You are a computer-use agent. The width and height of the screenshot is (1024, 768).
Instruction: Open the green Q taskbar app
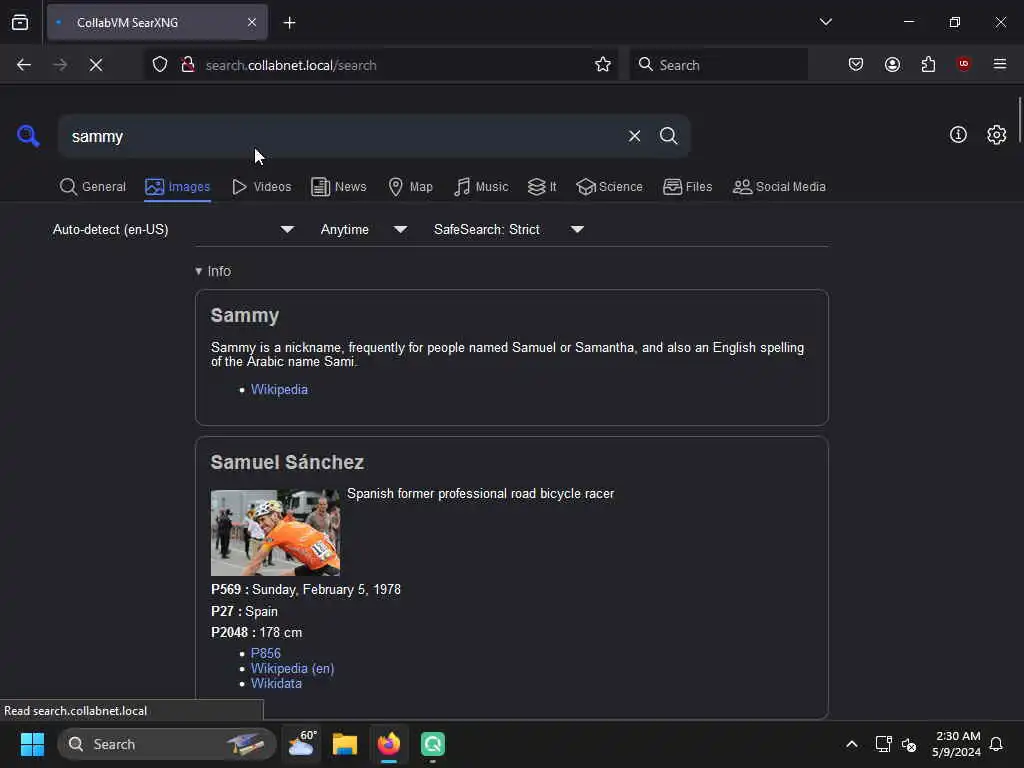(432, 744)
